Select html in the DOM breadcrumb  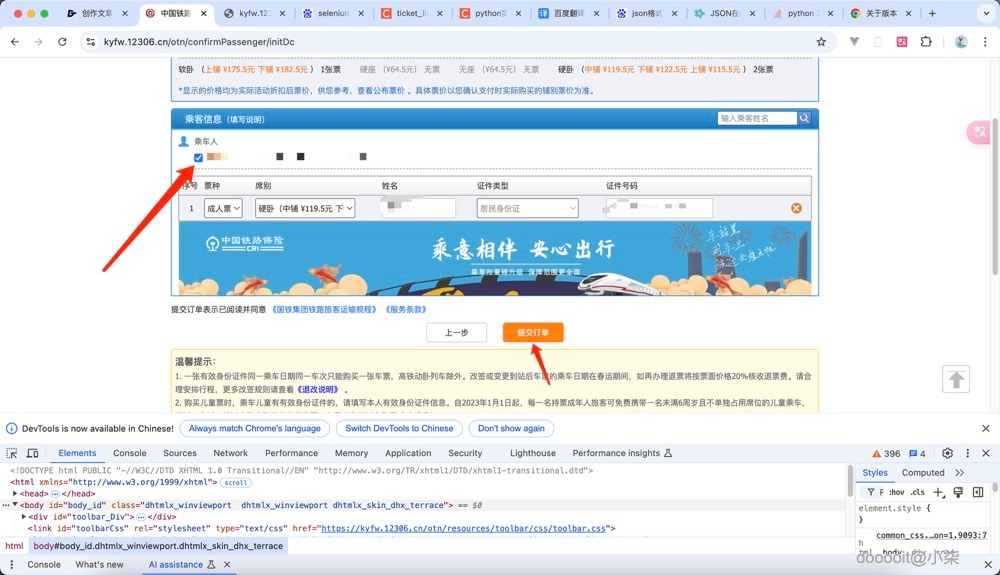pyautogui.click(x=14, y=546)
